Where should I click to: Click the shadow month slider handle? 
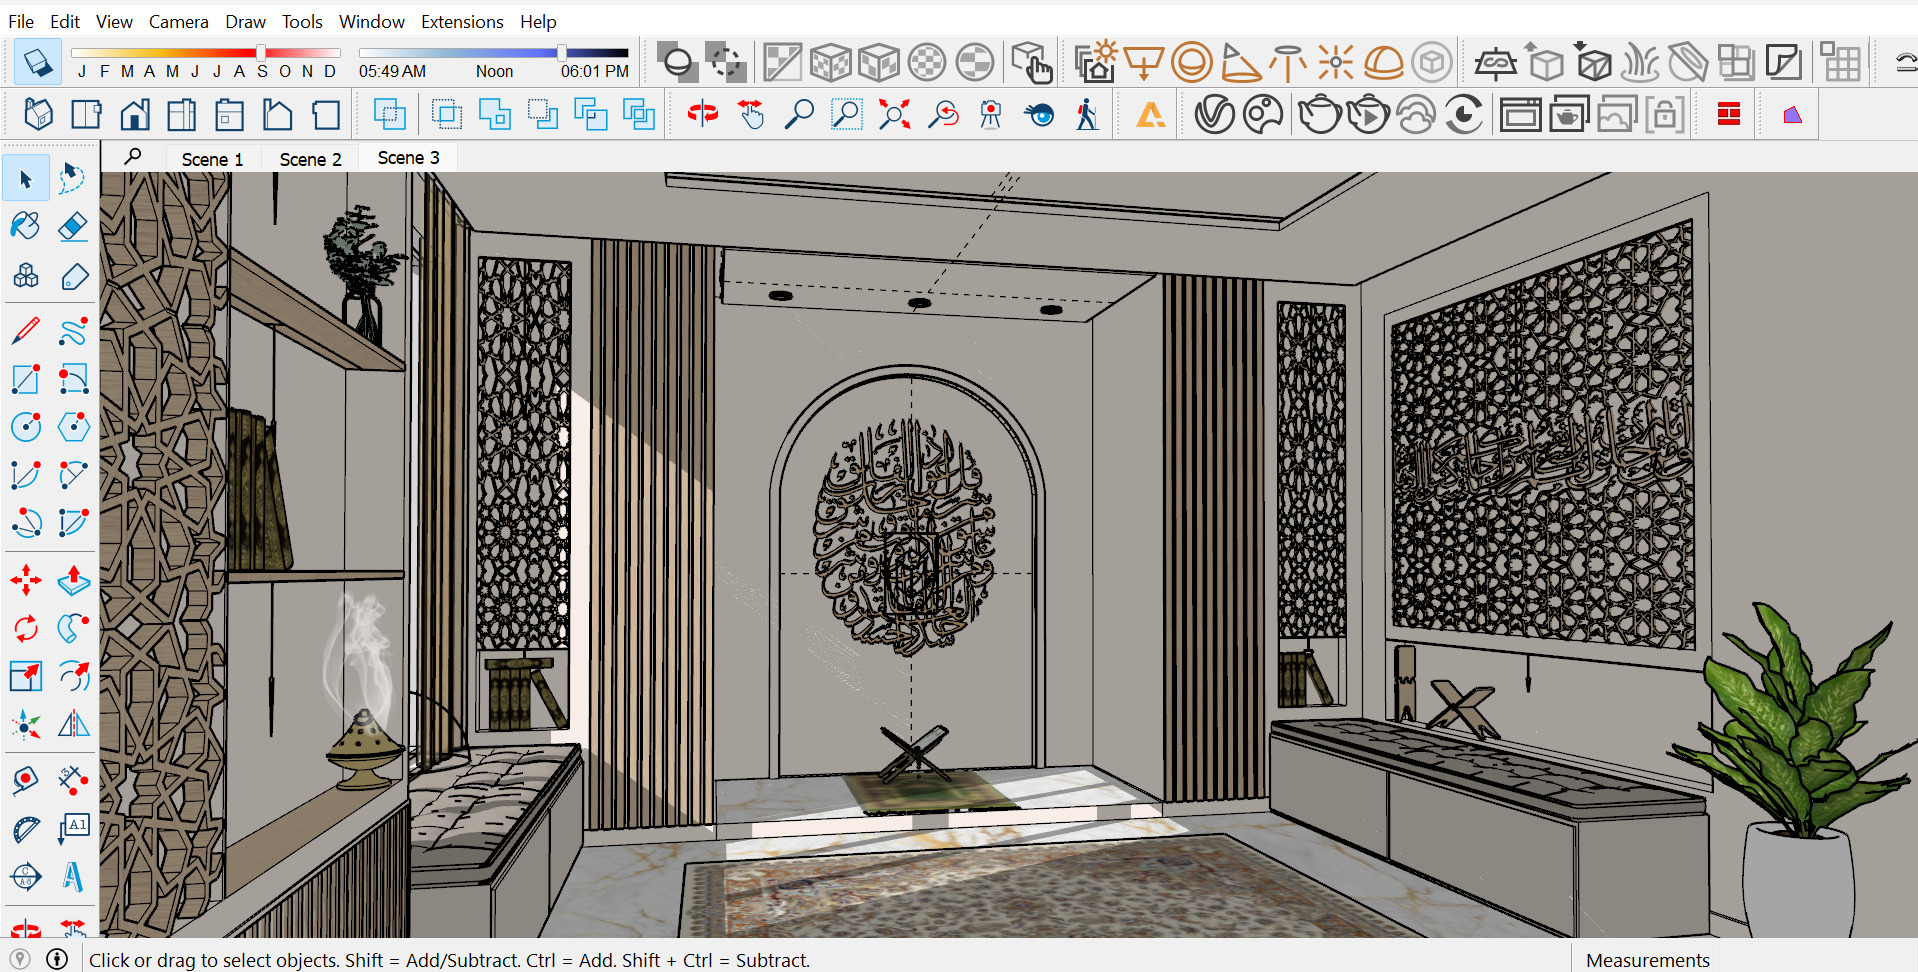tap(260, 52)
